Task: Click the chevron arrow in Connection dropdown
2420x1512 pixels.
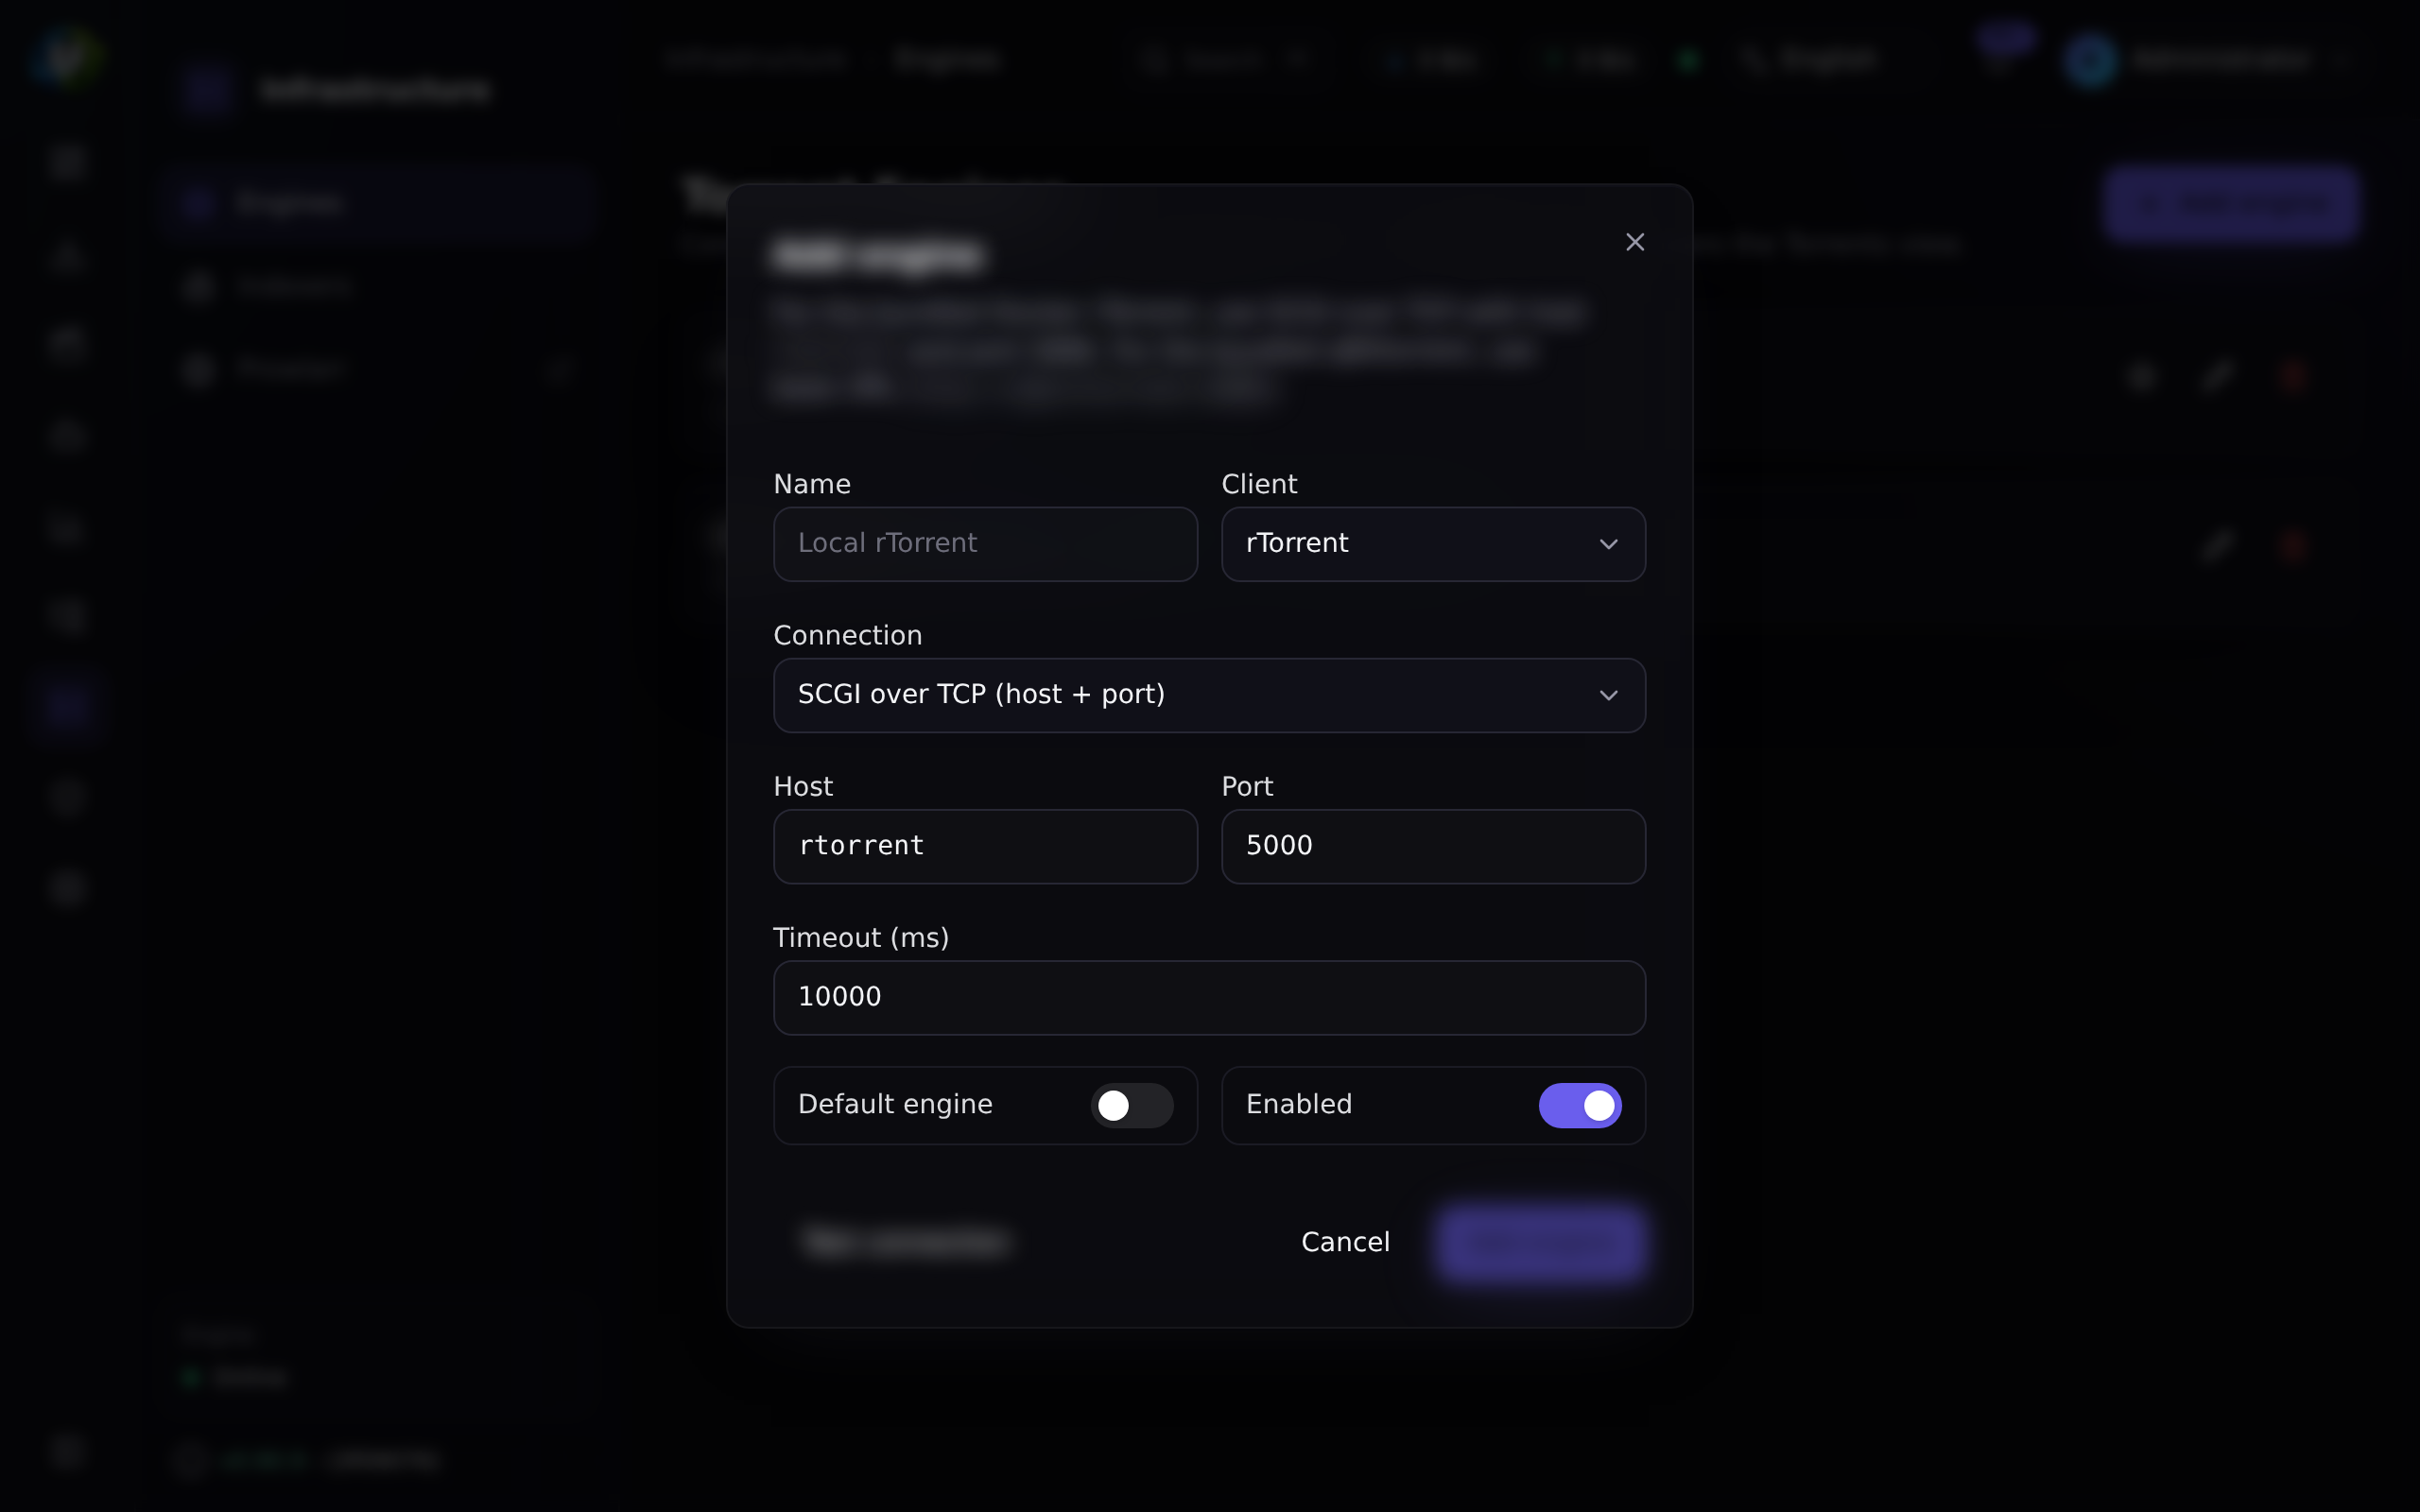Action: (1608, 695)
